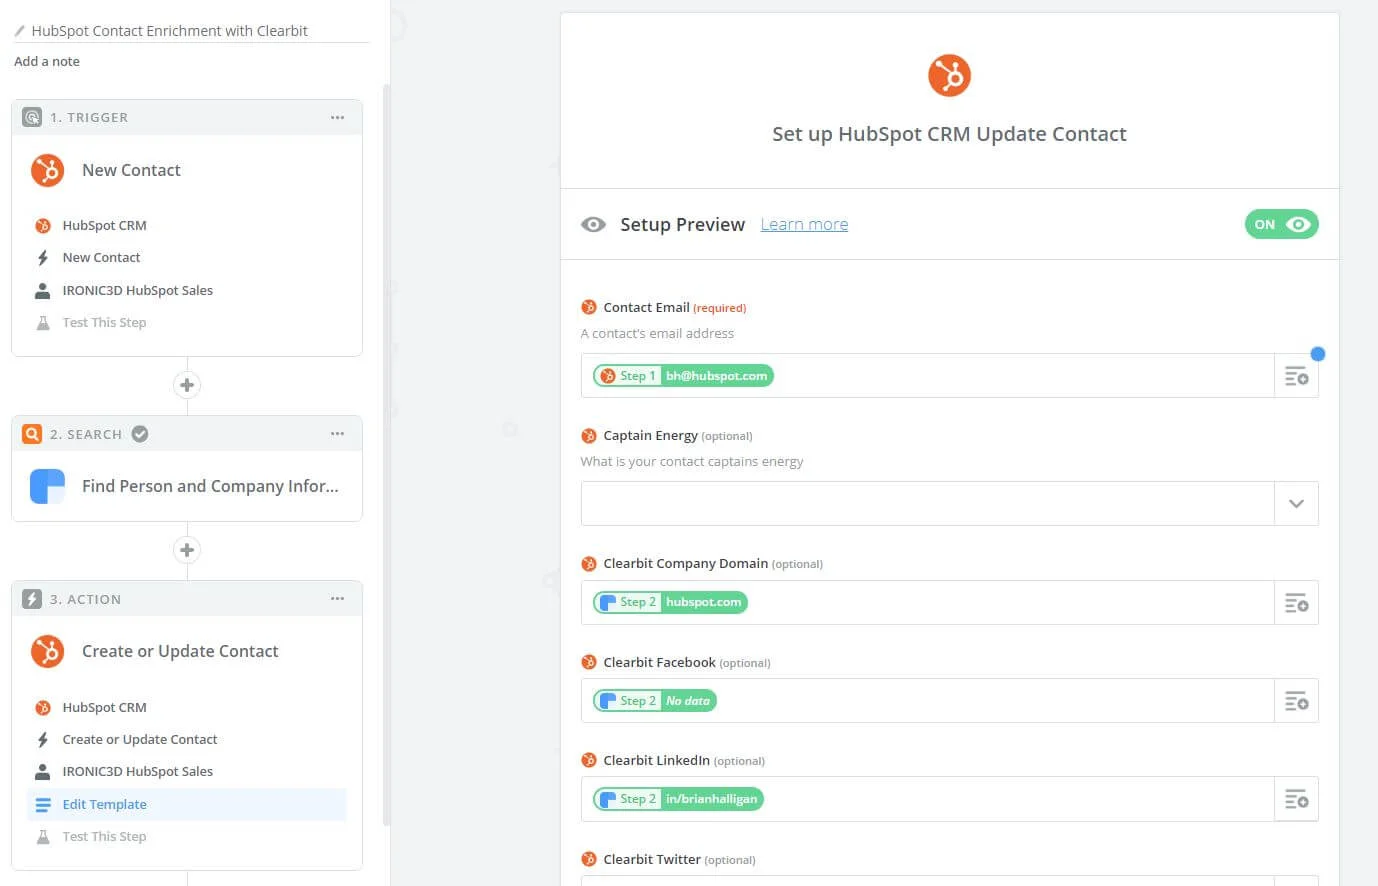1378x886 pixels.
Task: Insert a field into Contact Email
Action: [x=1296, y=376]
